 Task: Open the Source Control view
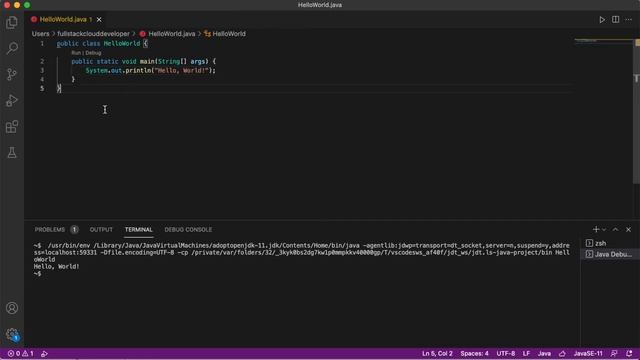coord(12,74)
